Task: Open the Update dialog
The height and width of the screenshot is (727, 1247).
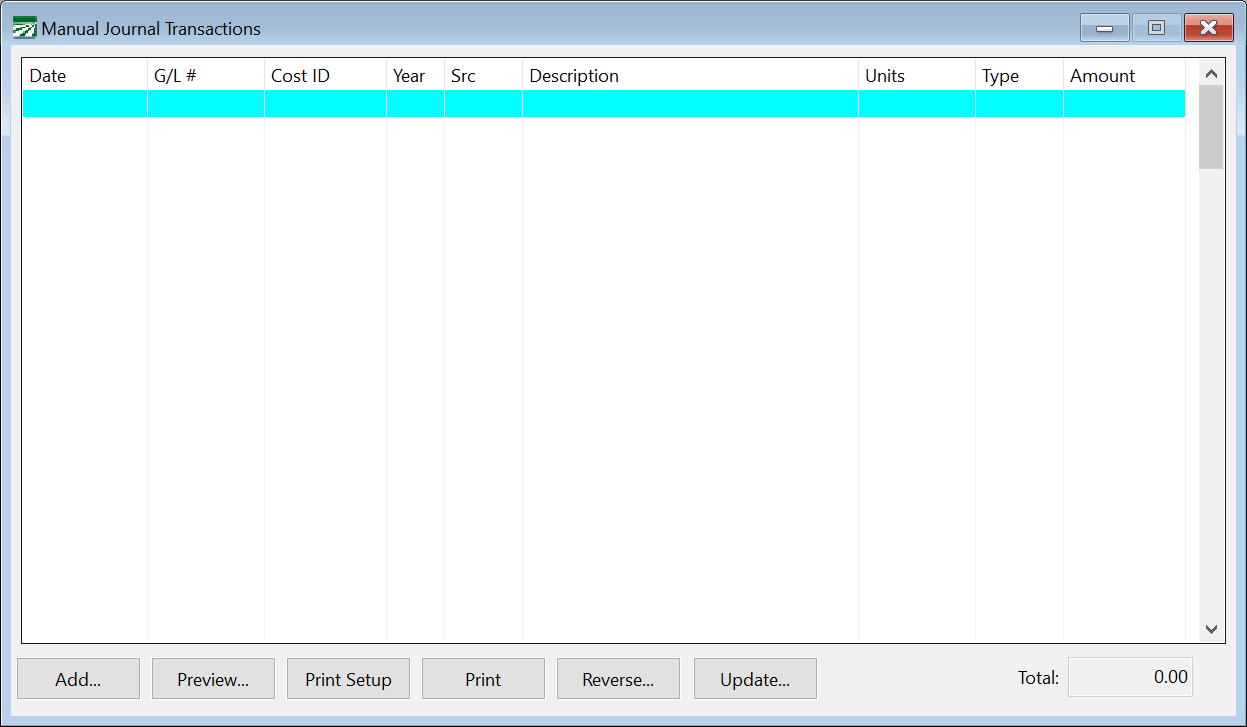Action: click(x=755, y=678)
